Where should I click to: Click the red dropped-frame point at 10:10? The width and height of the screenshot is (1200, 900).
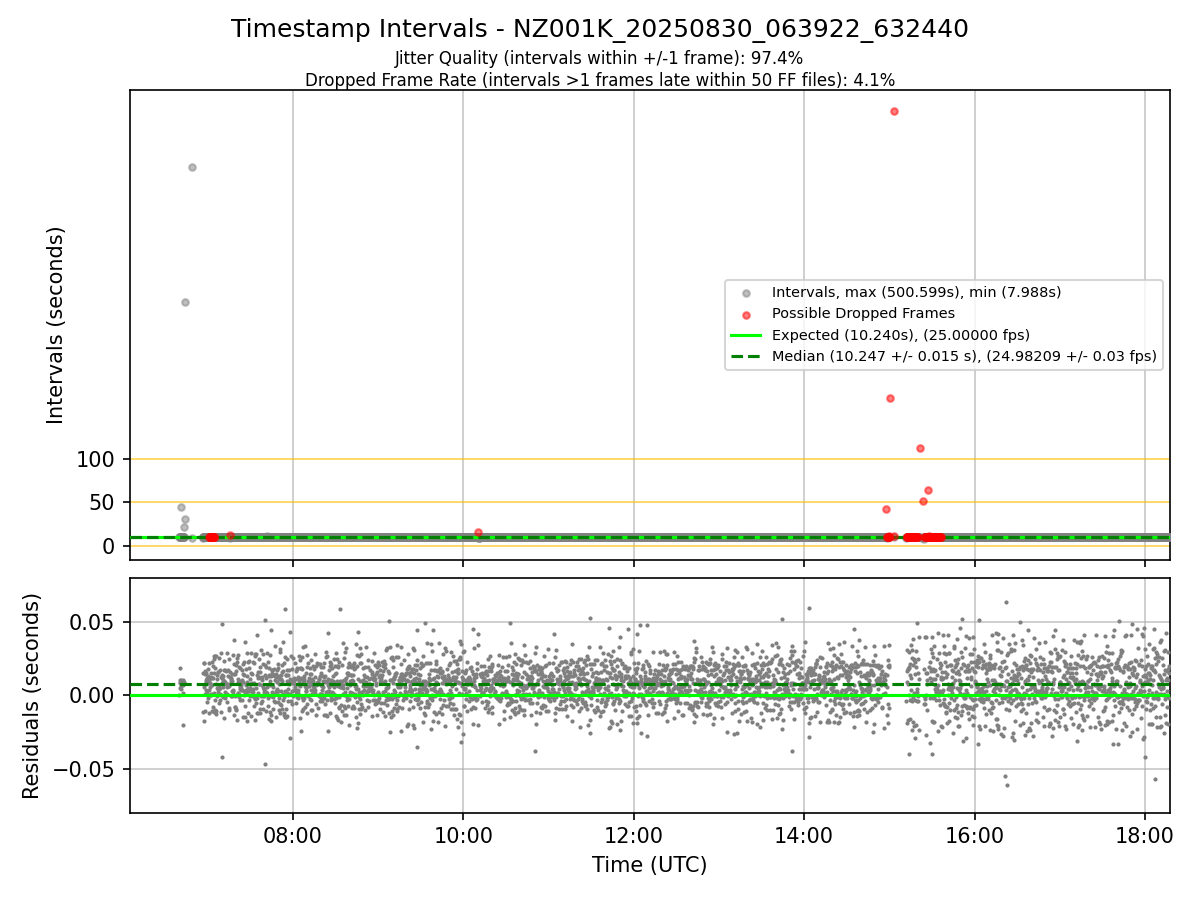tap(478, 532)
